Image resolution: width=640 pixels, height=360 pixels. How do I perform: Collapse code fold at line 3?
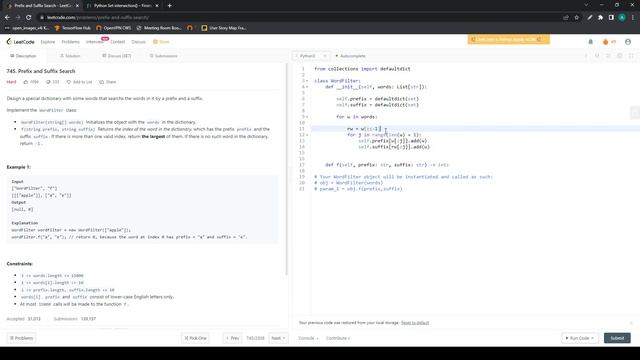pos(307,81)
